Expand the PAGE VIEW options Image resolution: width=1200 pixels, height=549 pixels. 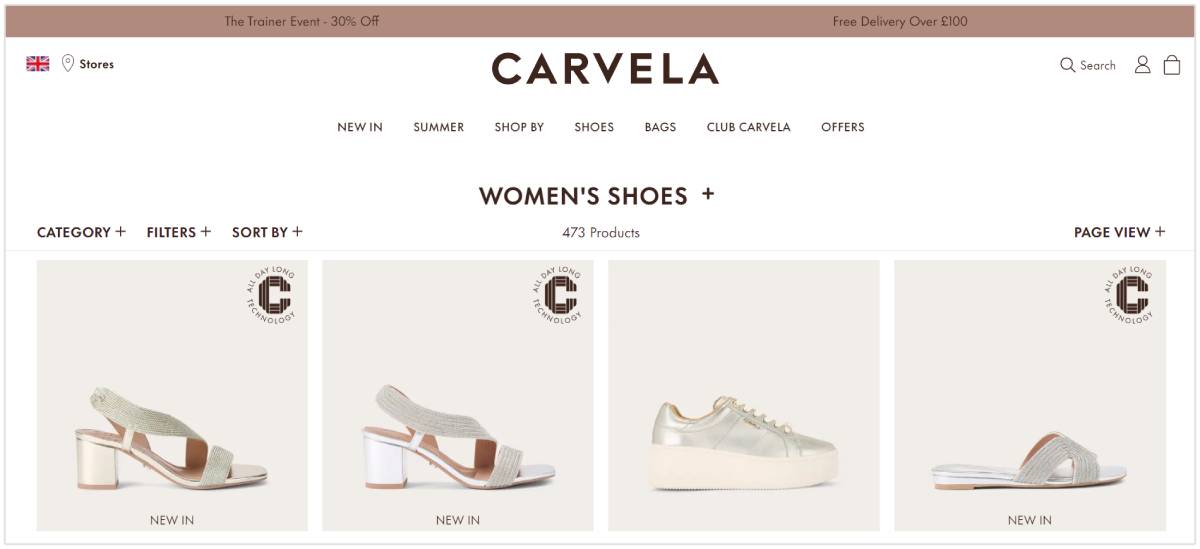click(1120, 232)
